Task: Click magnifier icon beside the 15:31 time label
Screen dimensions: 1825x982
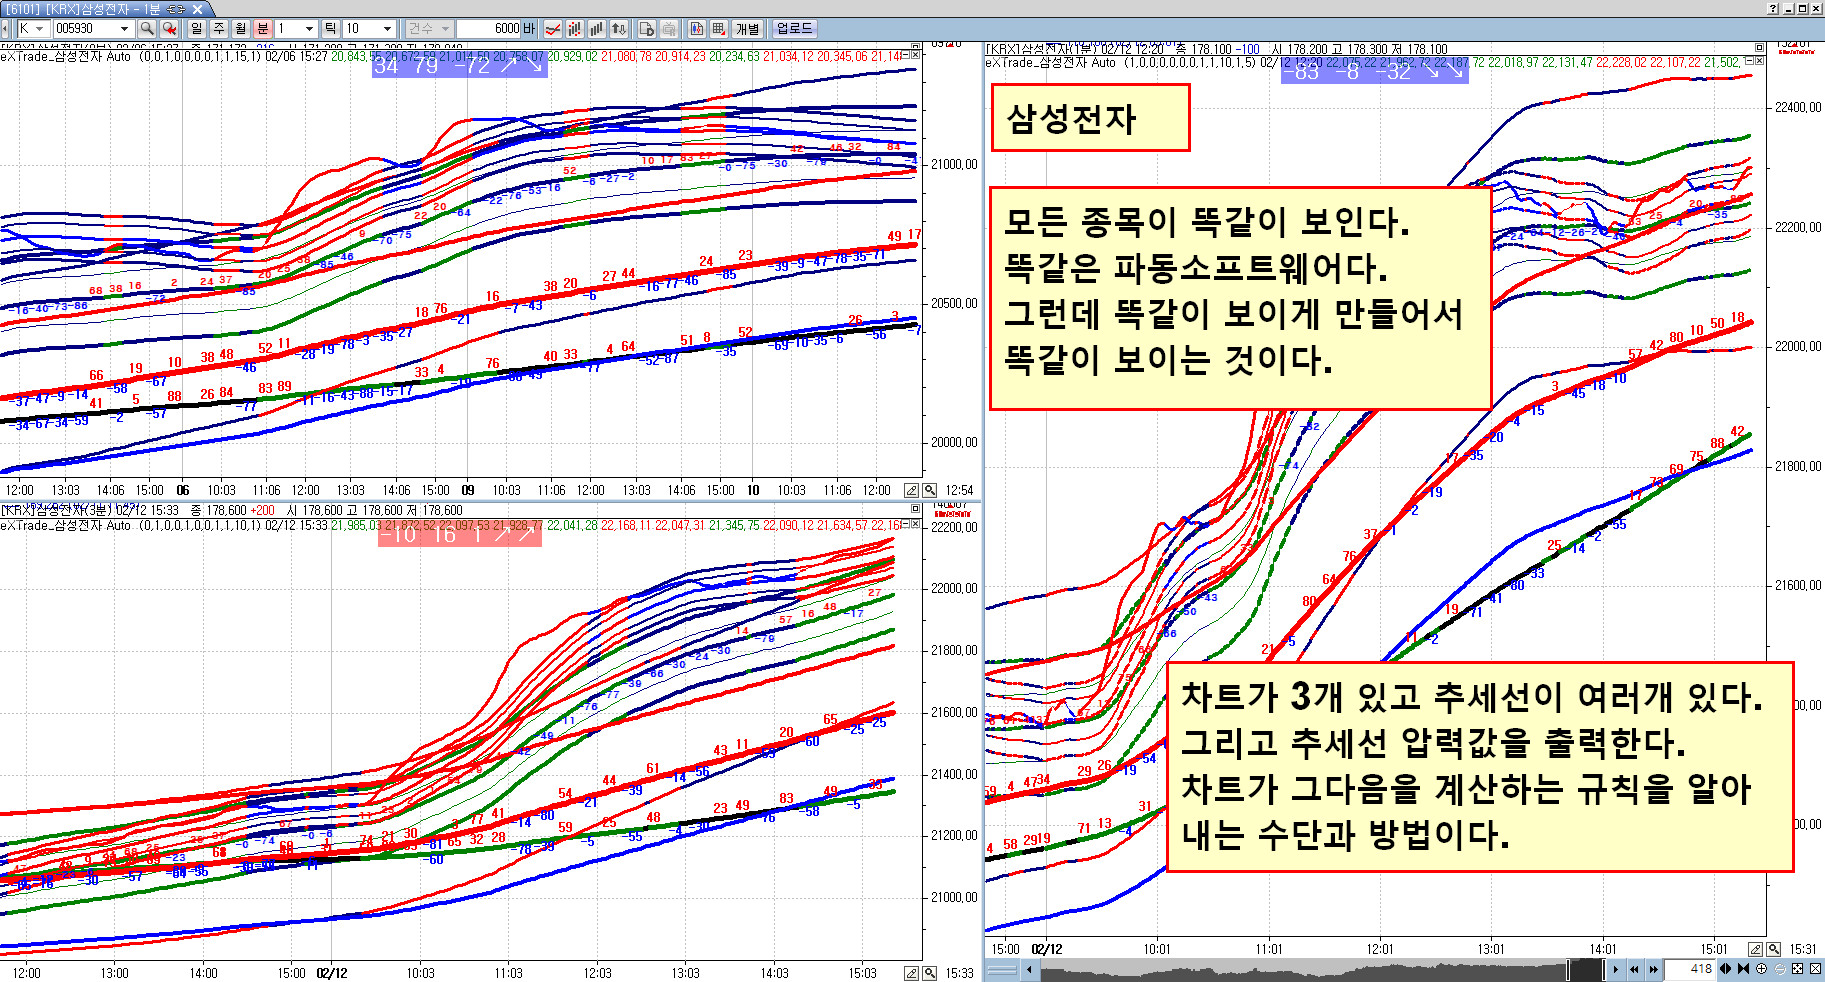Action: (x=1774, y=949)
